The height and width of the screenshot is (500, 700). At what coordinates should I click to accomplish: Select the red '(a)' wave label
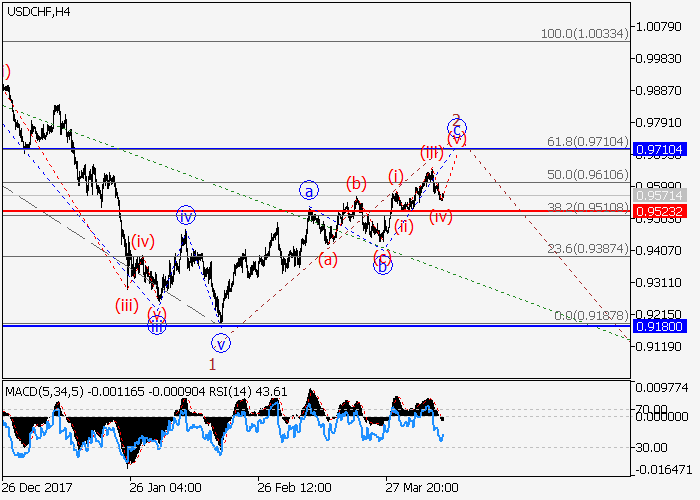327,260
